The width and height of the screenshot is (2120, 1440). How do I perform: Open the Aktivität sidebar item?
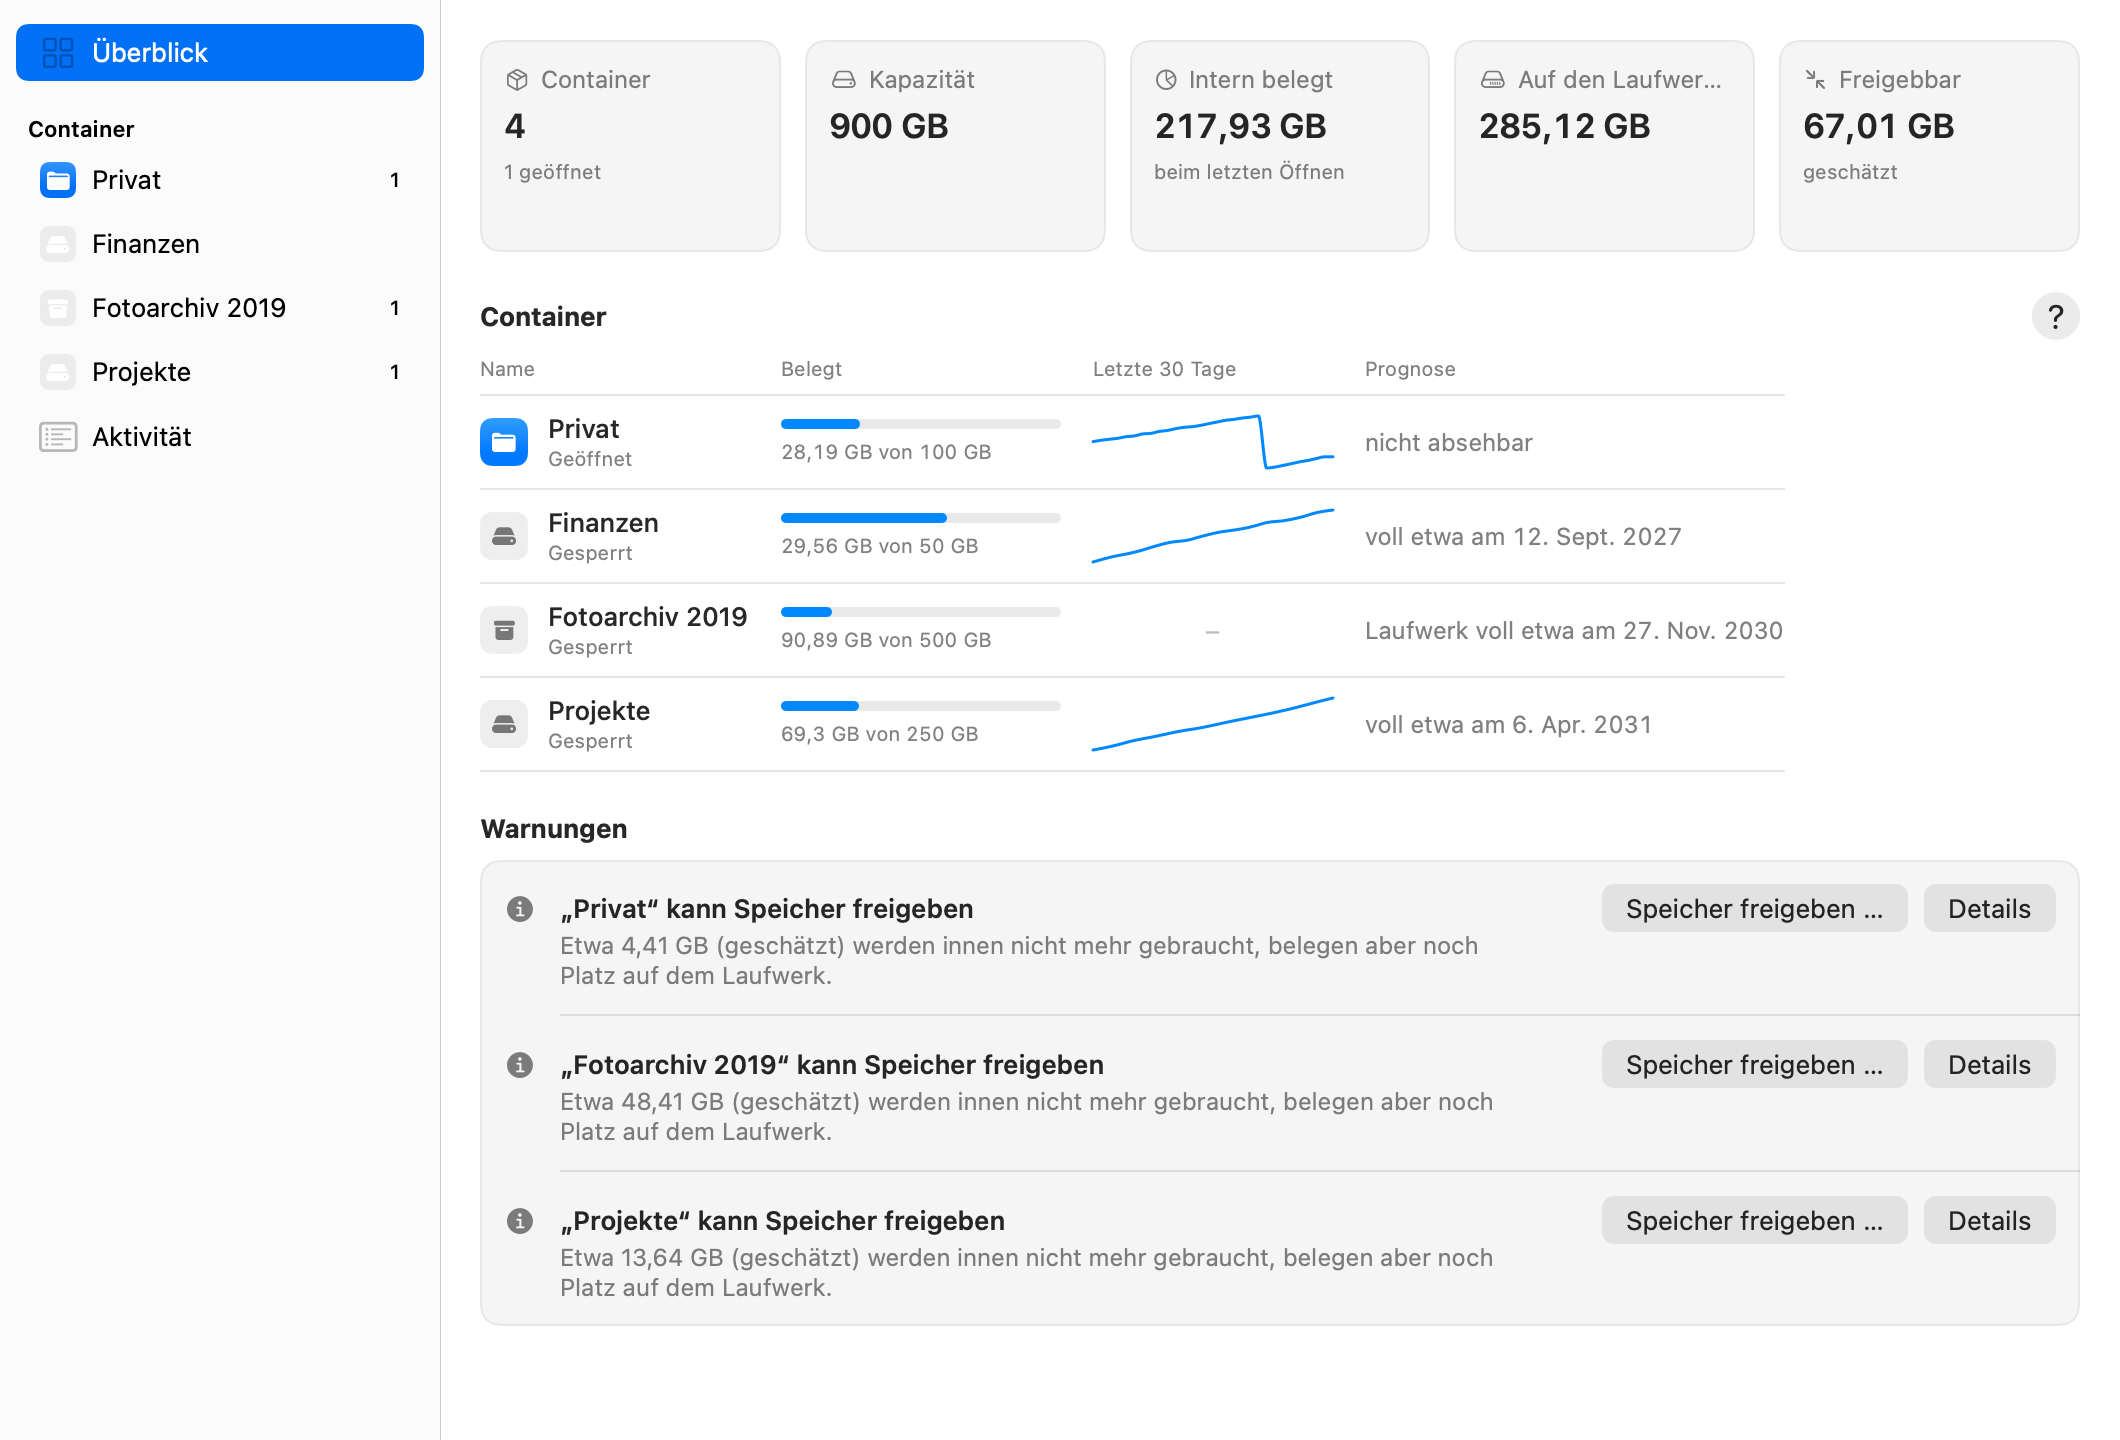[220, 437]
